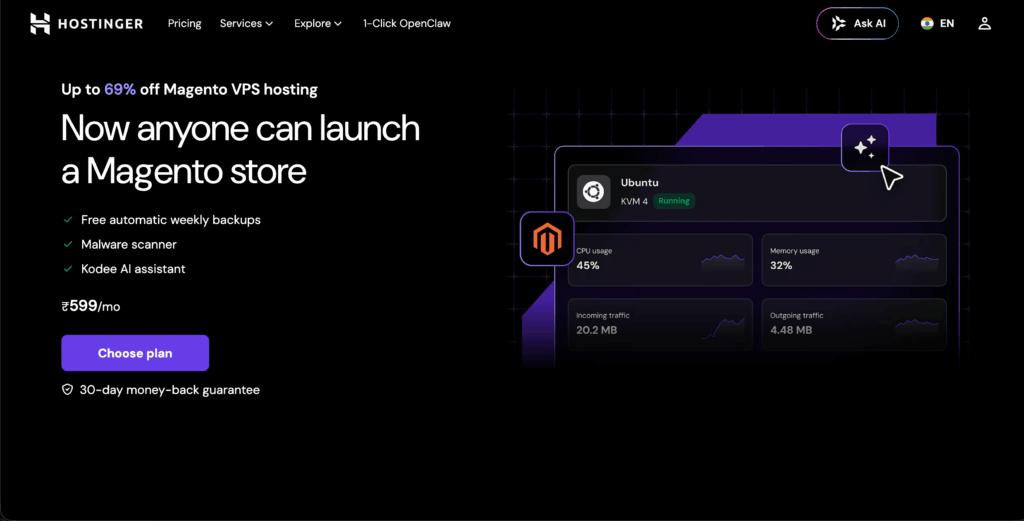Screen dimensions: 1024x521
Task: Click the checkmark beside Malware scanner
Action: point(68,244)
